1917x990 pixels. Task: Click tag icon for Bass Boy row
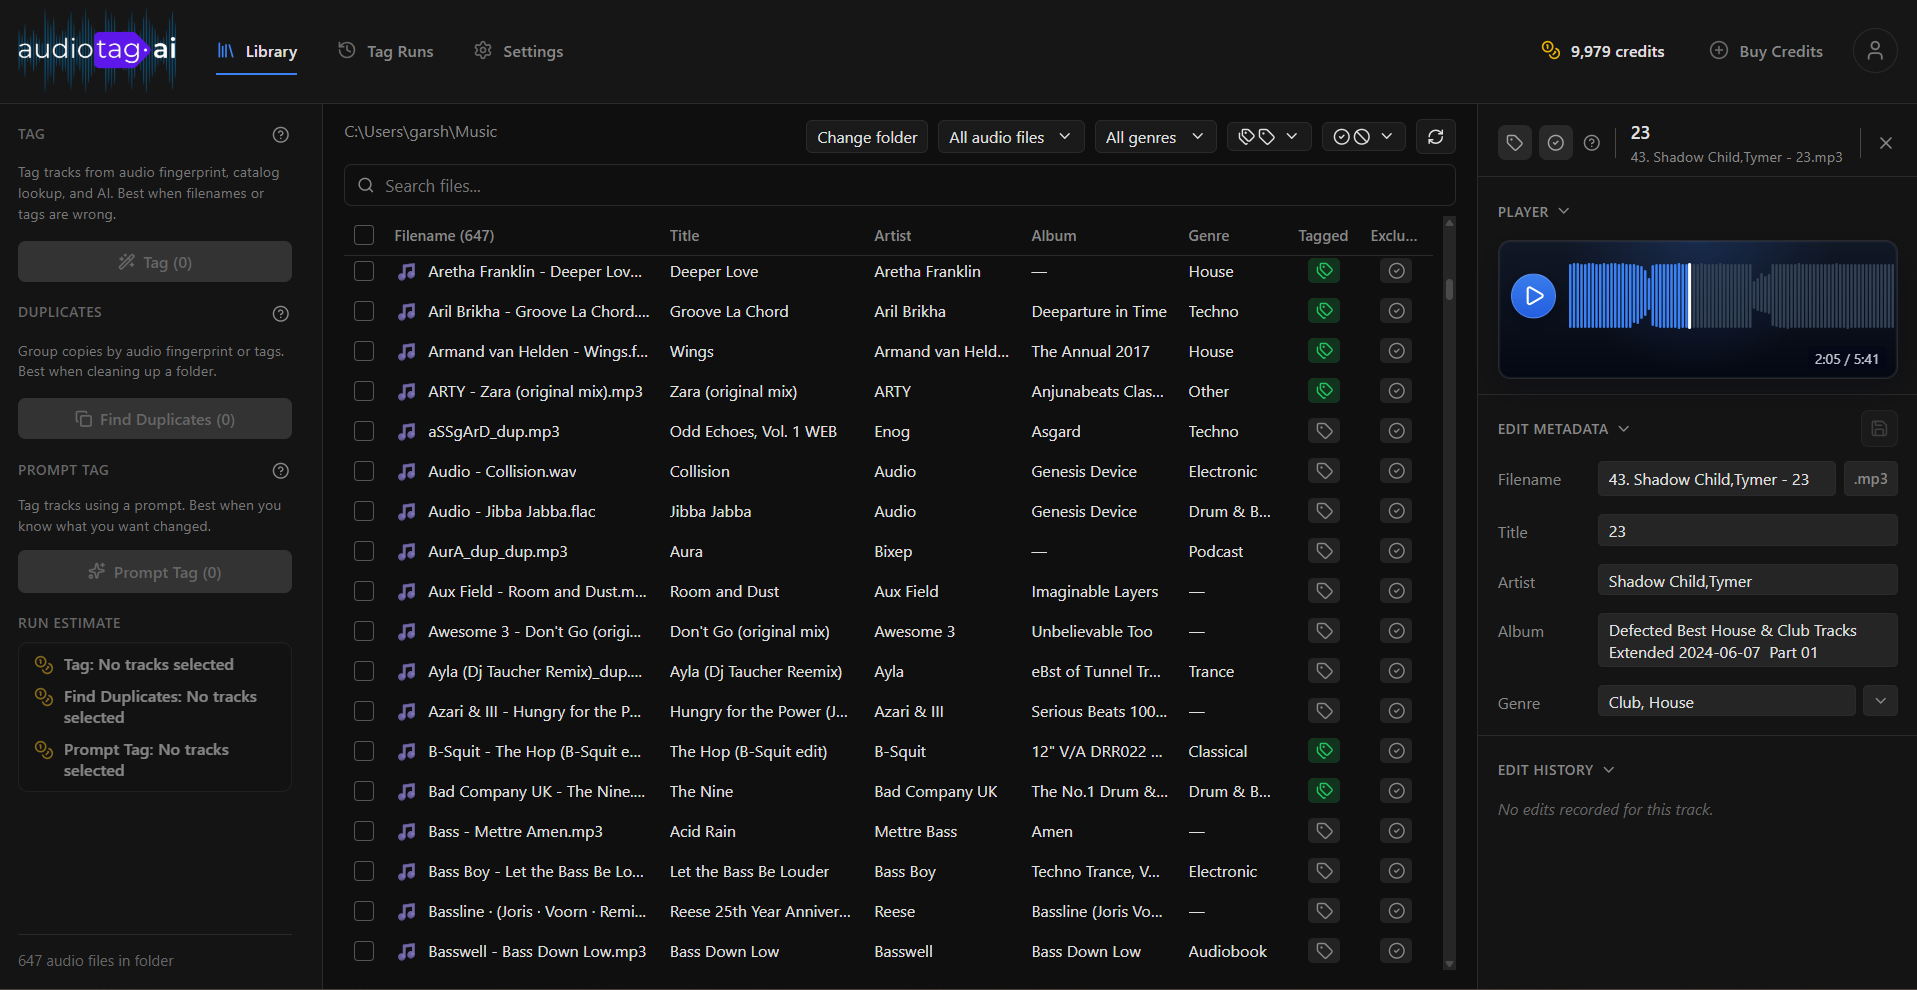click(x=1324, y=871)
